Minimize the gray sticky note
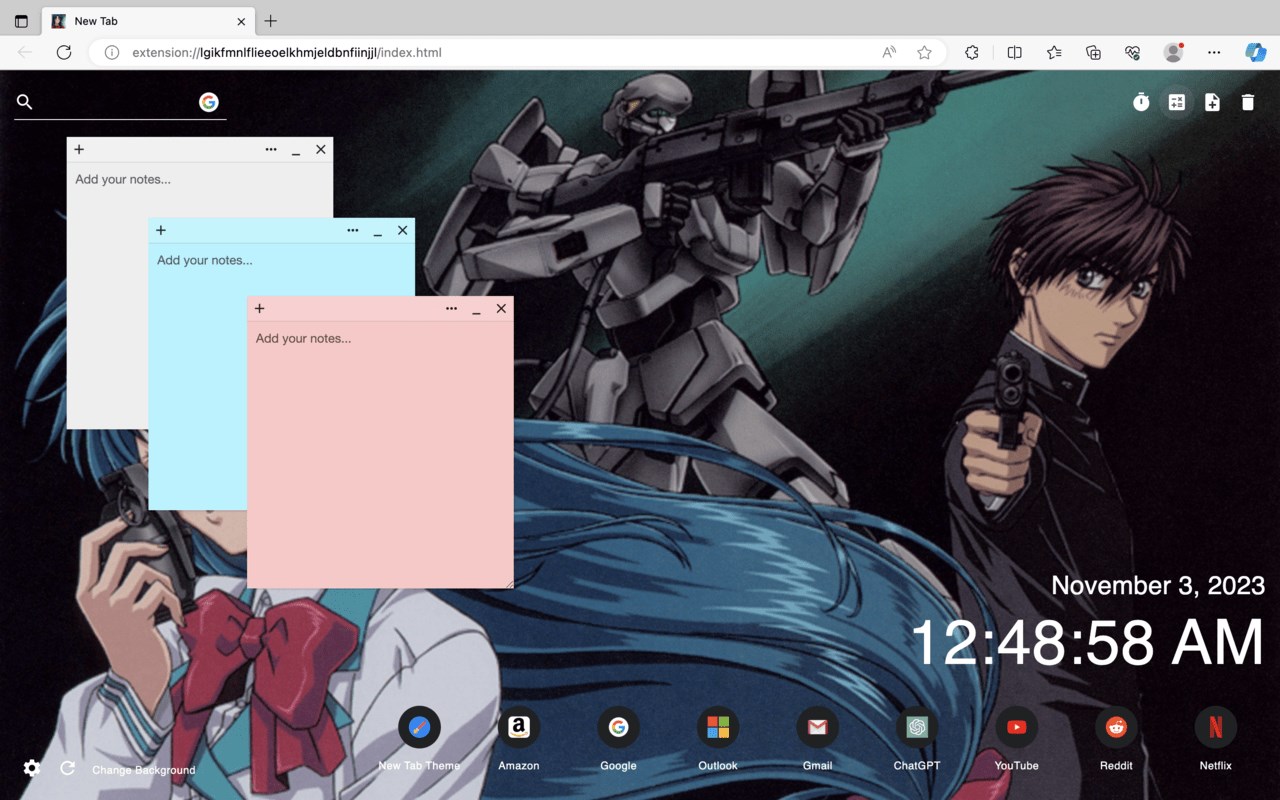Screen dimensions: 1280x800 point(296,150)
